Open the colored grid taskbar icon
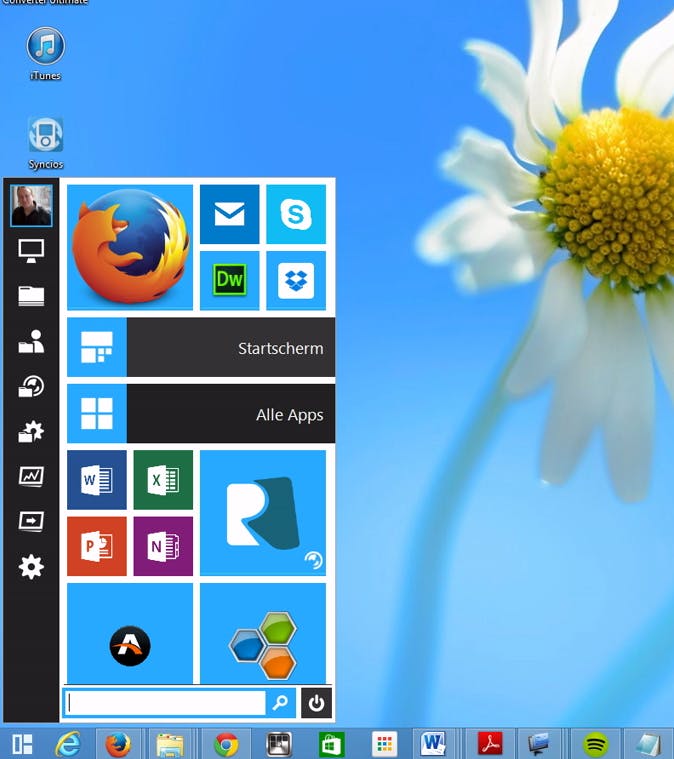This screenshot has width=674, height=759. (x=384, y=744)
